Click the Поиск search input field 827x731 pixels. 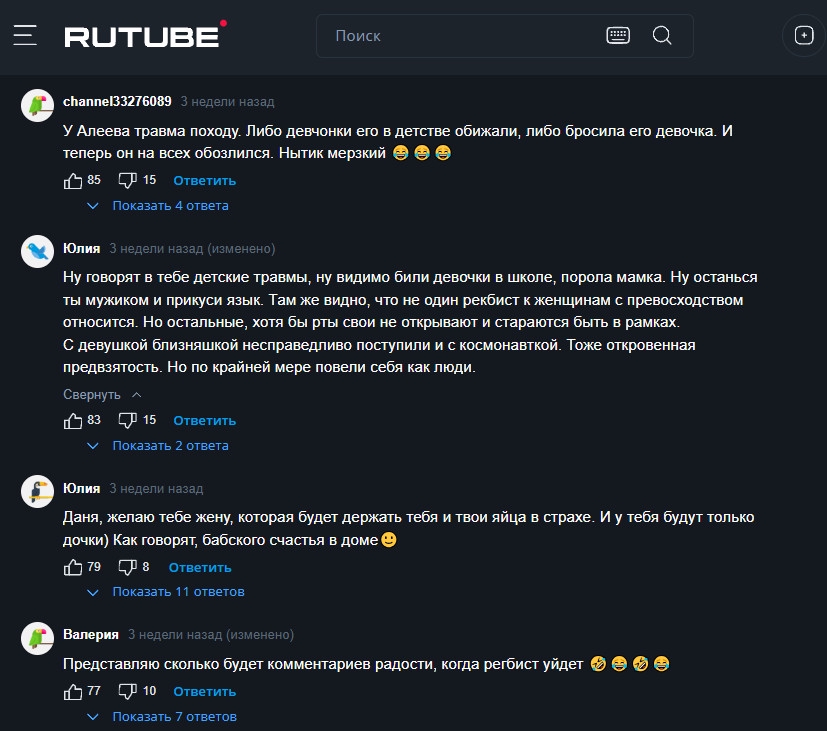464,36
